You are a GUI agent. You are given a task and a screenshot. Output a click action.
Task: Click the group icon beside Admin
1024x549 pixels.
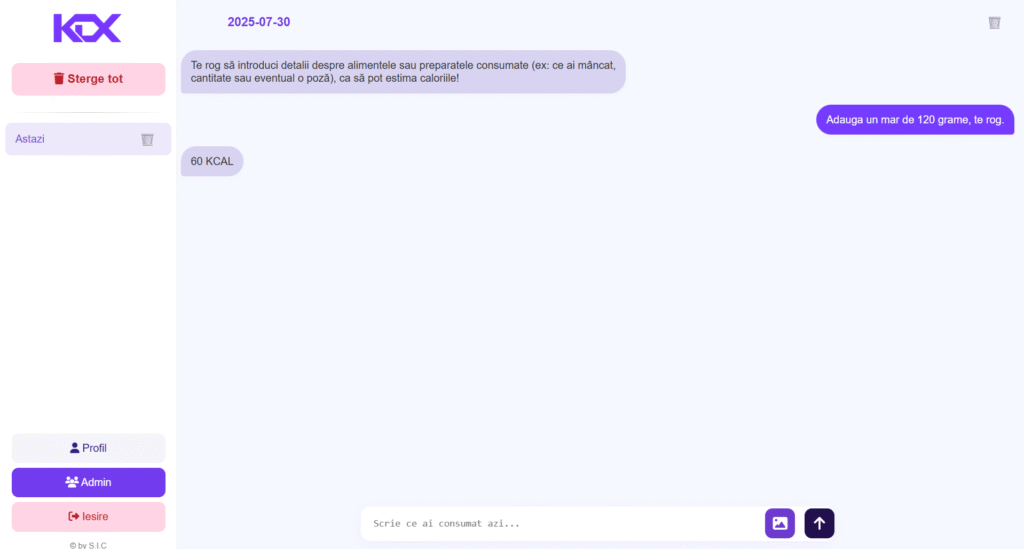[x=72, y=482]
